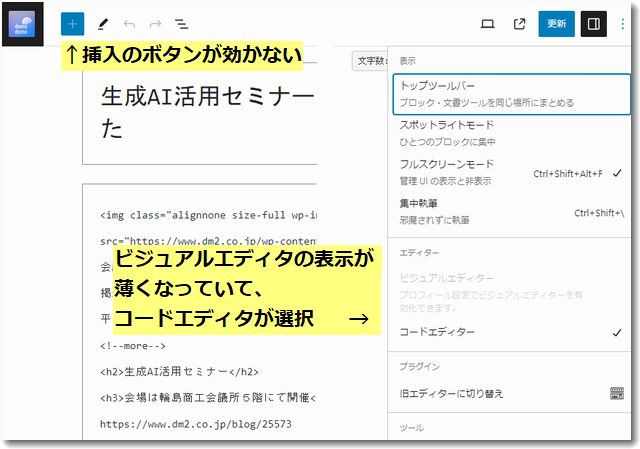
Task: Click the Undo arrow in toolbar
Action: (129, 24)
